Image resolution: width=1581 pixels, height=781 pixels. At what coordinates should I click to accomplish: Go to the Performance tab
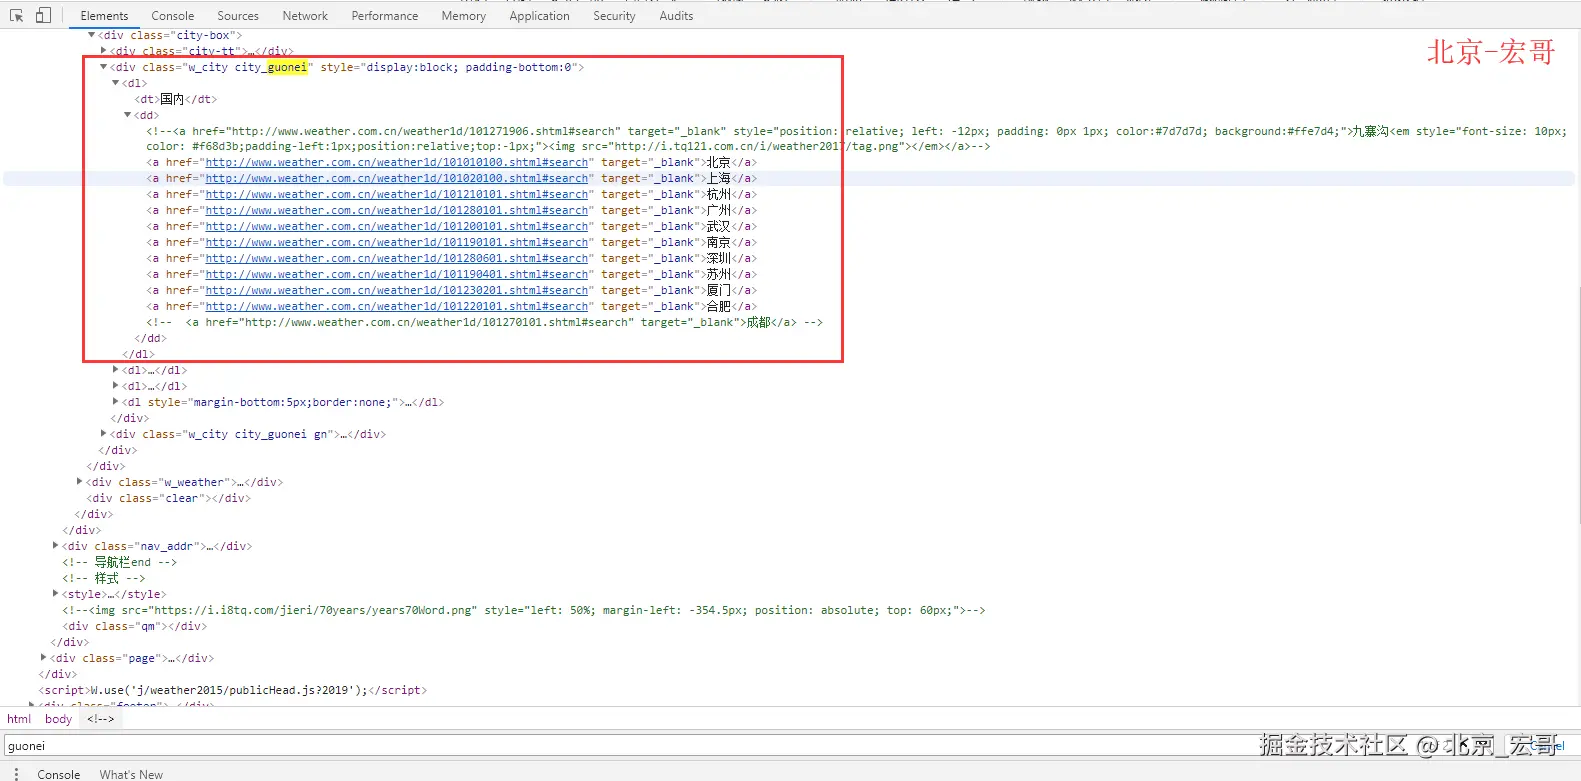(x=385, y=16)
